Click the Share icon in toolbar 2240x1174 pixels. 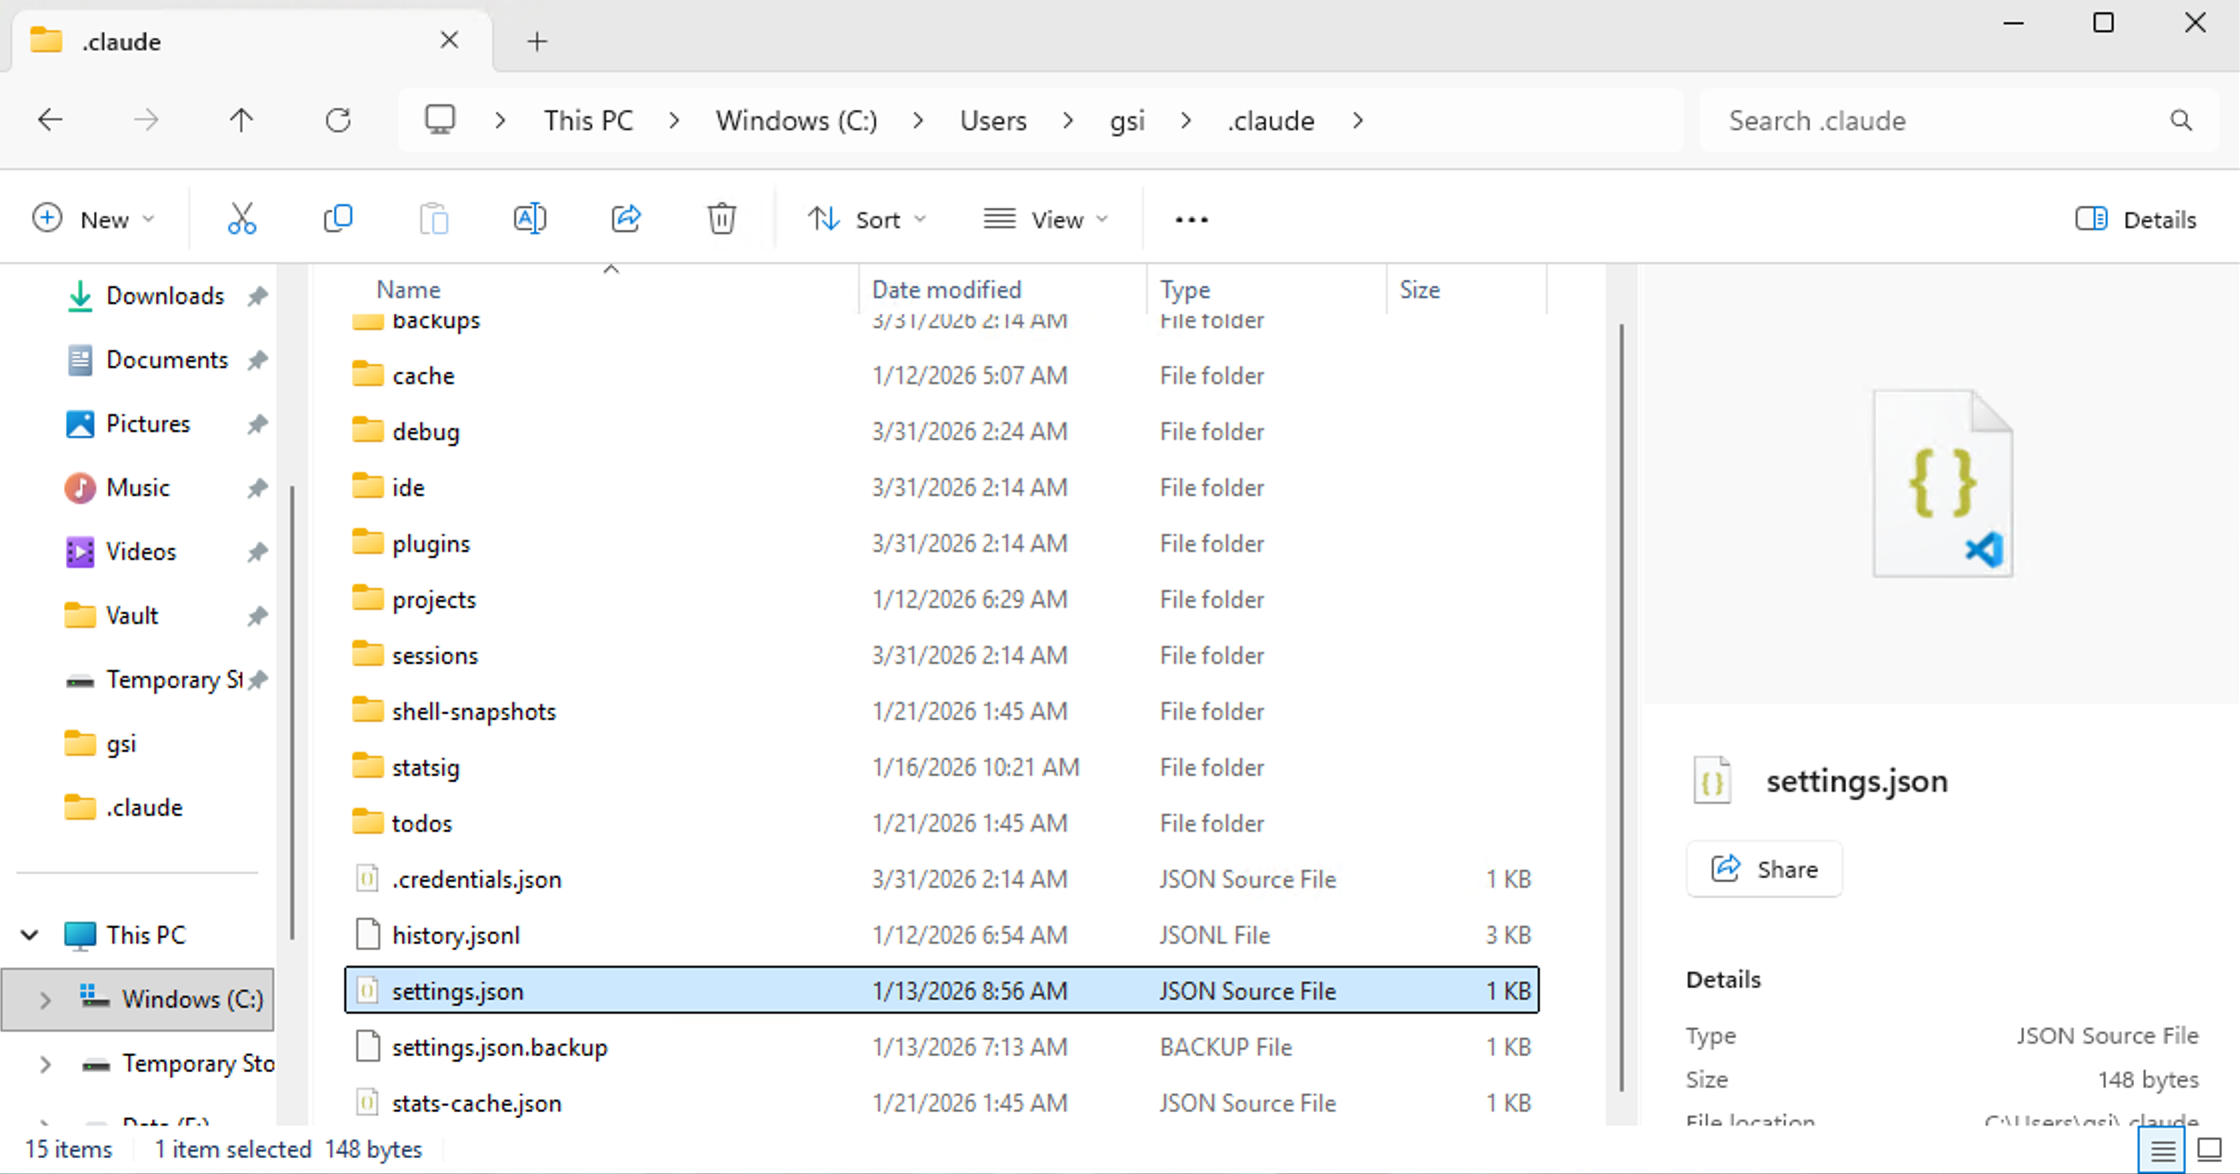[x=626, y=219]
